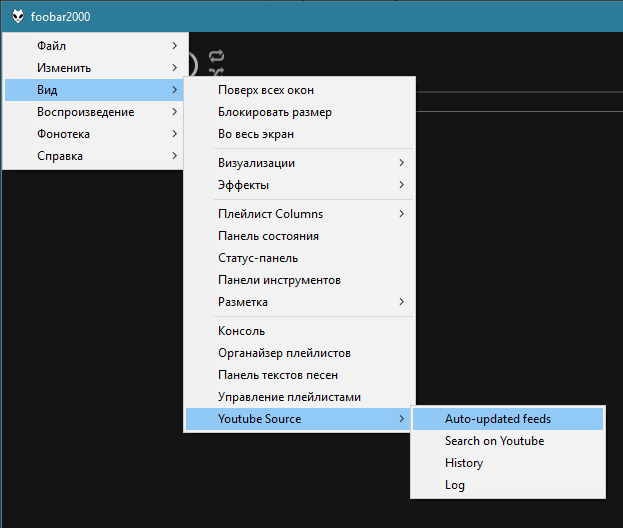Open the Консоль window
This screenshot has width=623, height=528.
299,331
